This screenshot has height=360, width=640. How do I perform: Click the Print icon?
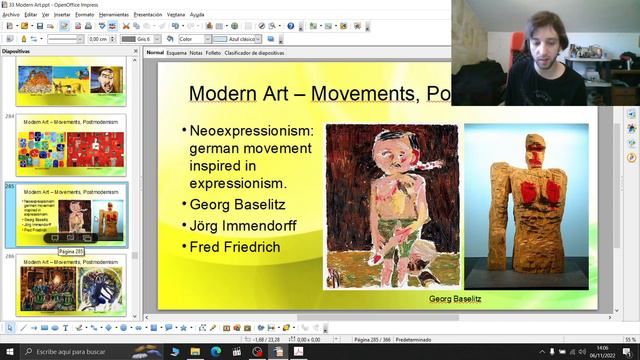coord(88,26)
